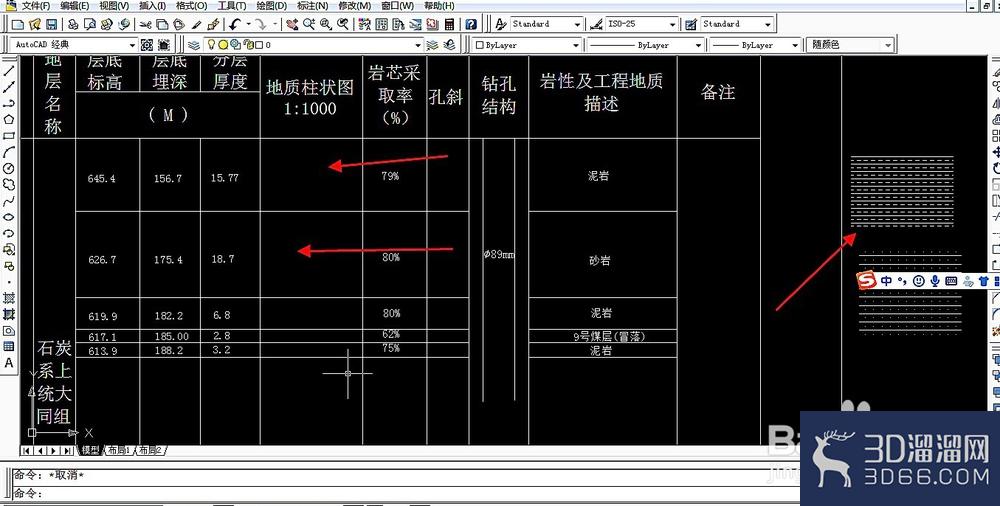Toggle Sogou IME Chinese/English mode
The image size is (1000, 506).
886,281
